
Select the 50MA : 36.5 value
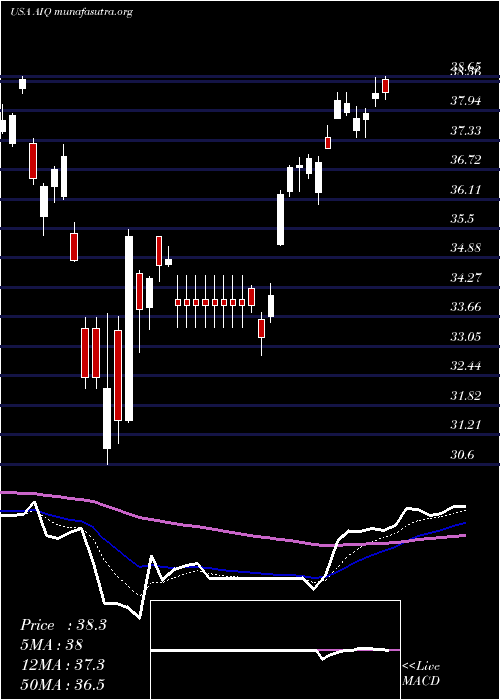pos(62,684)
